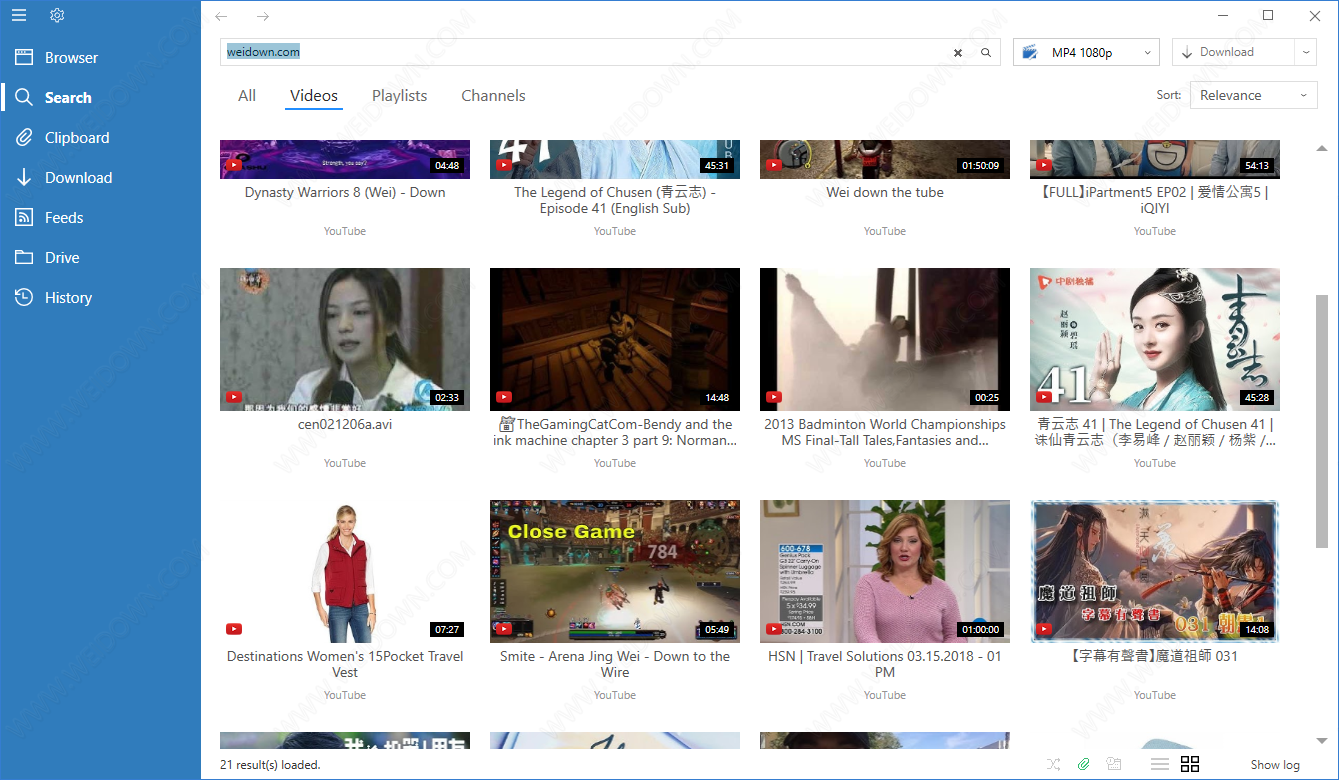Click title Dynasty Warriors 8 (Wei) - Down

tap(345, 193)
